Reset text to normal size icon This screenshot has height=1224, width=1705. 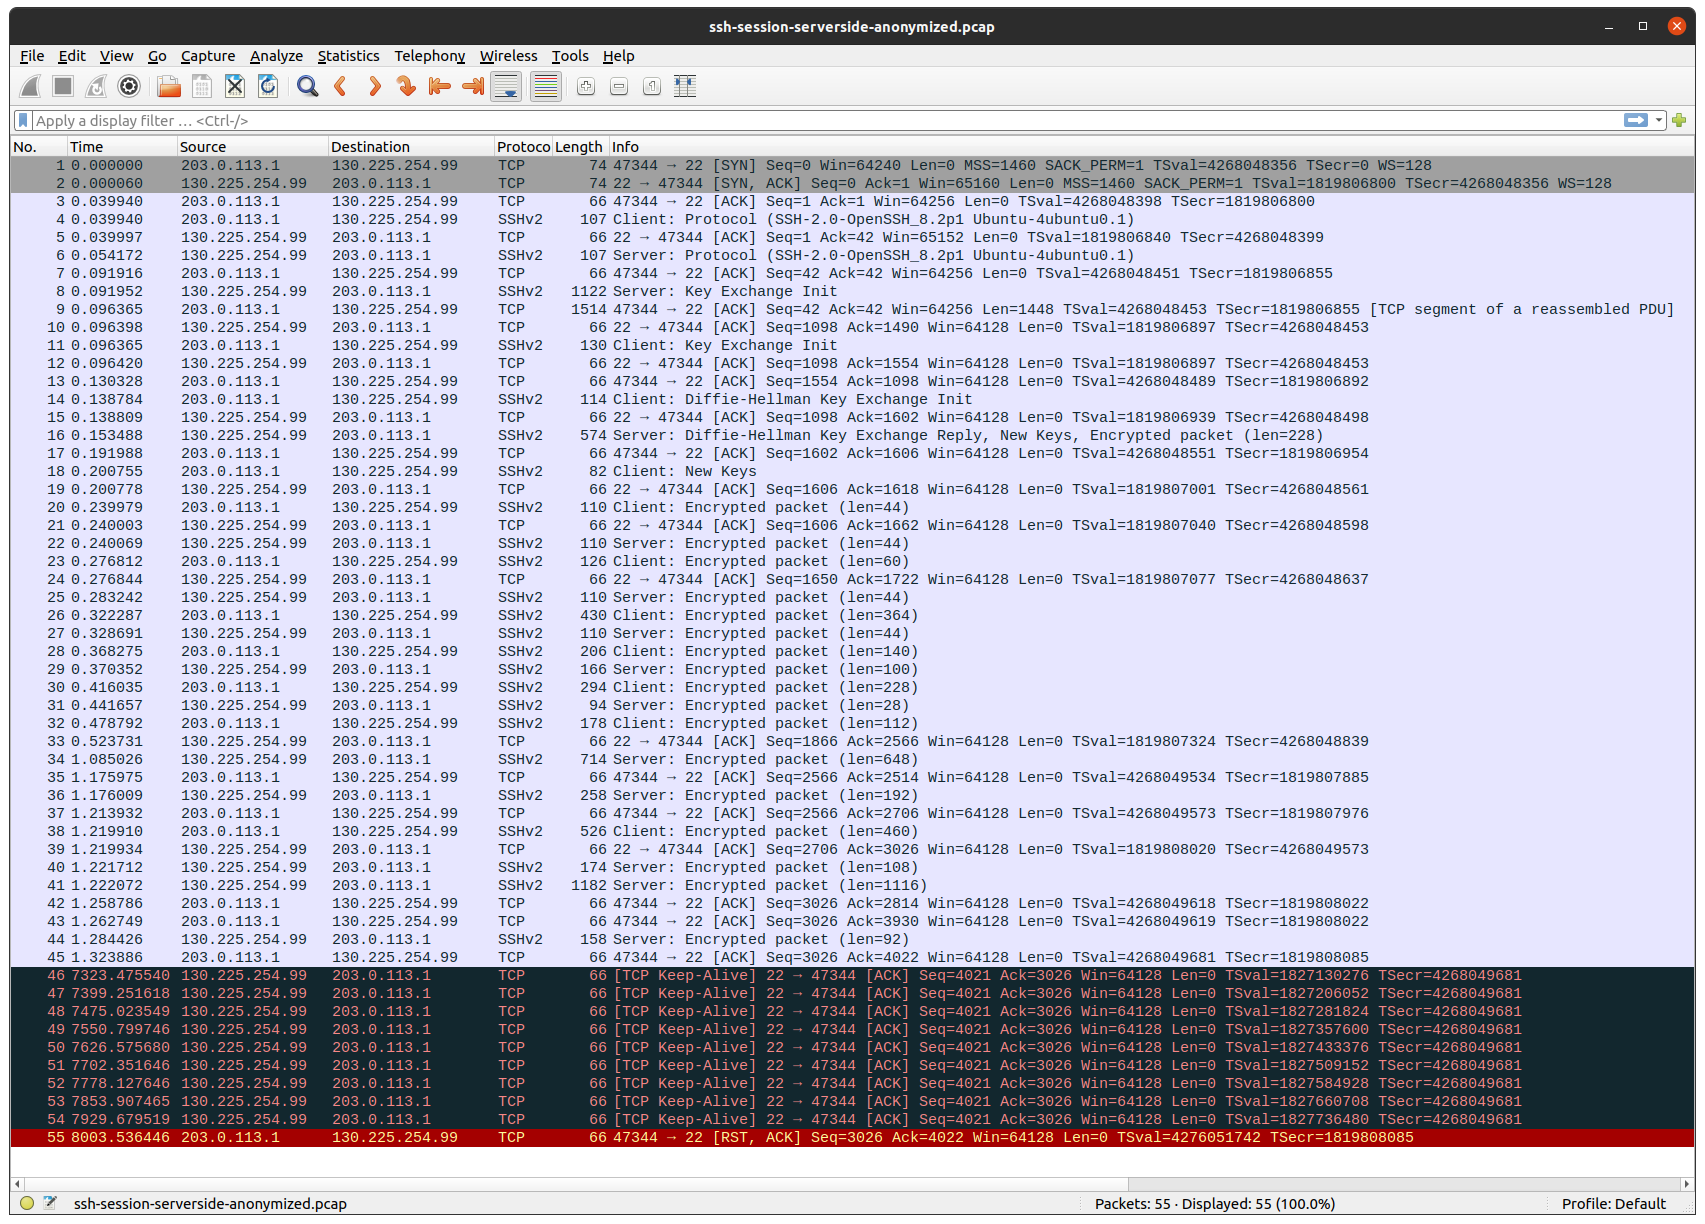tap(652, 87)
